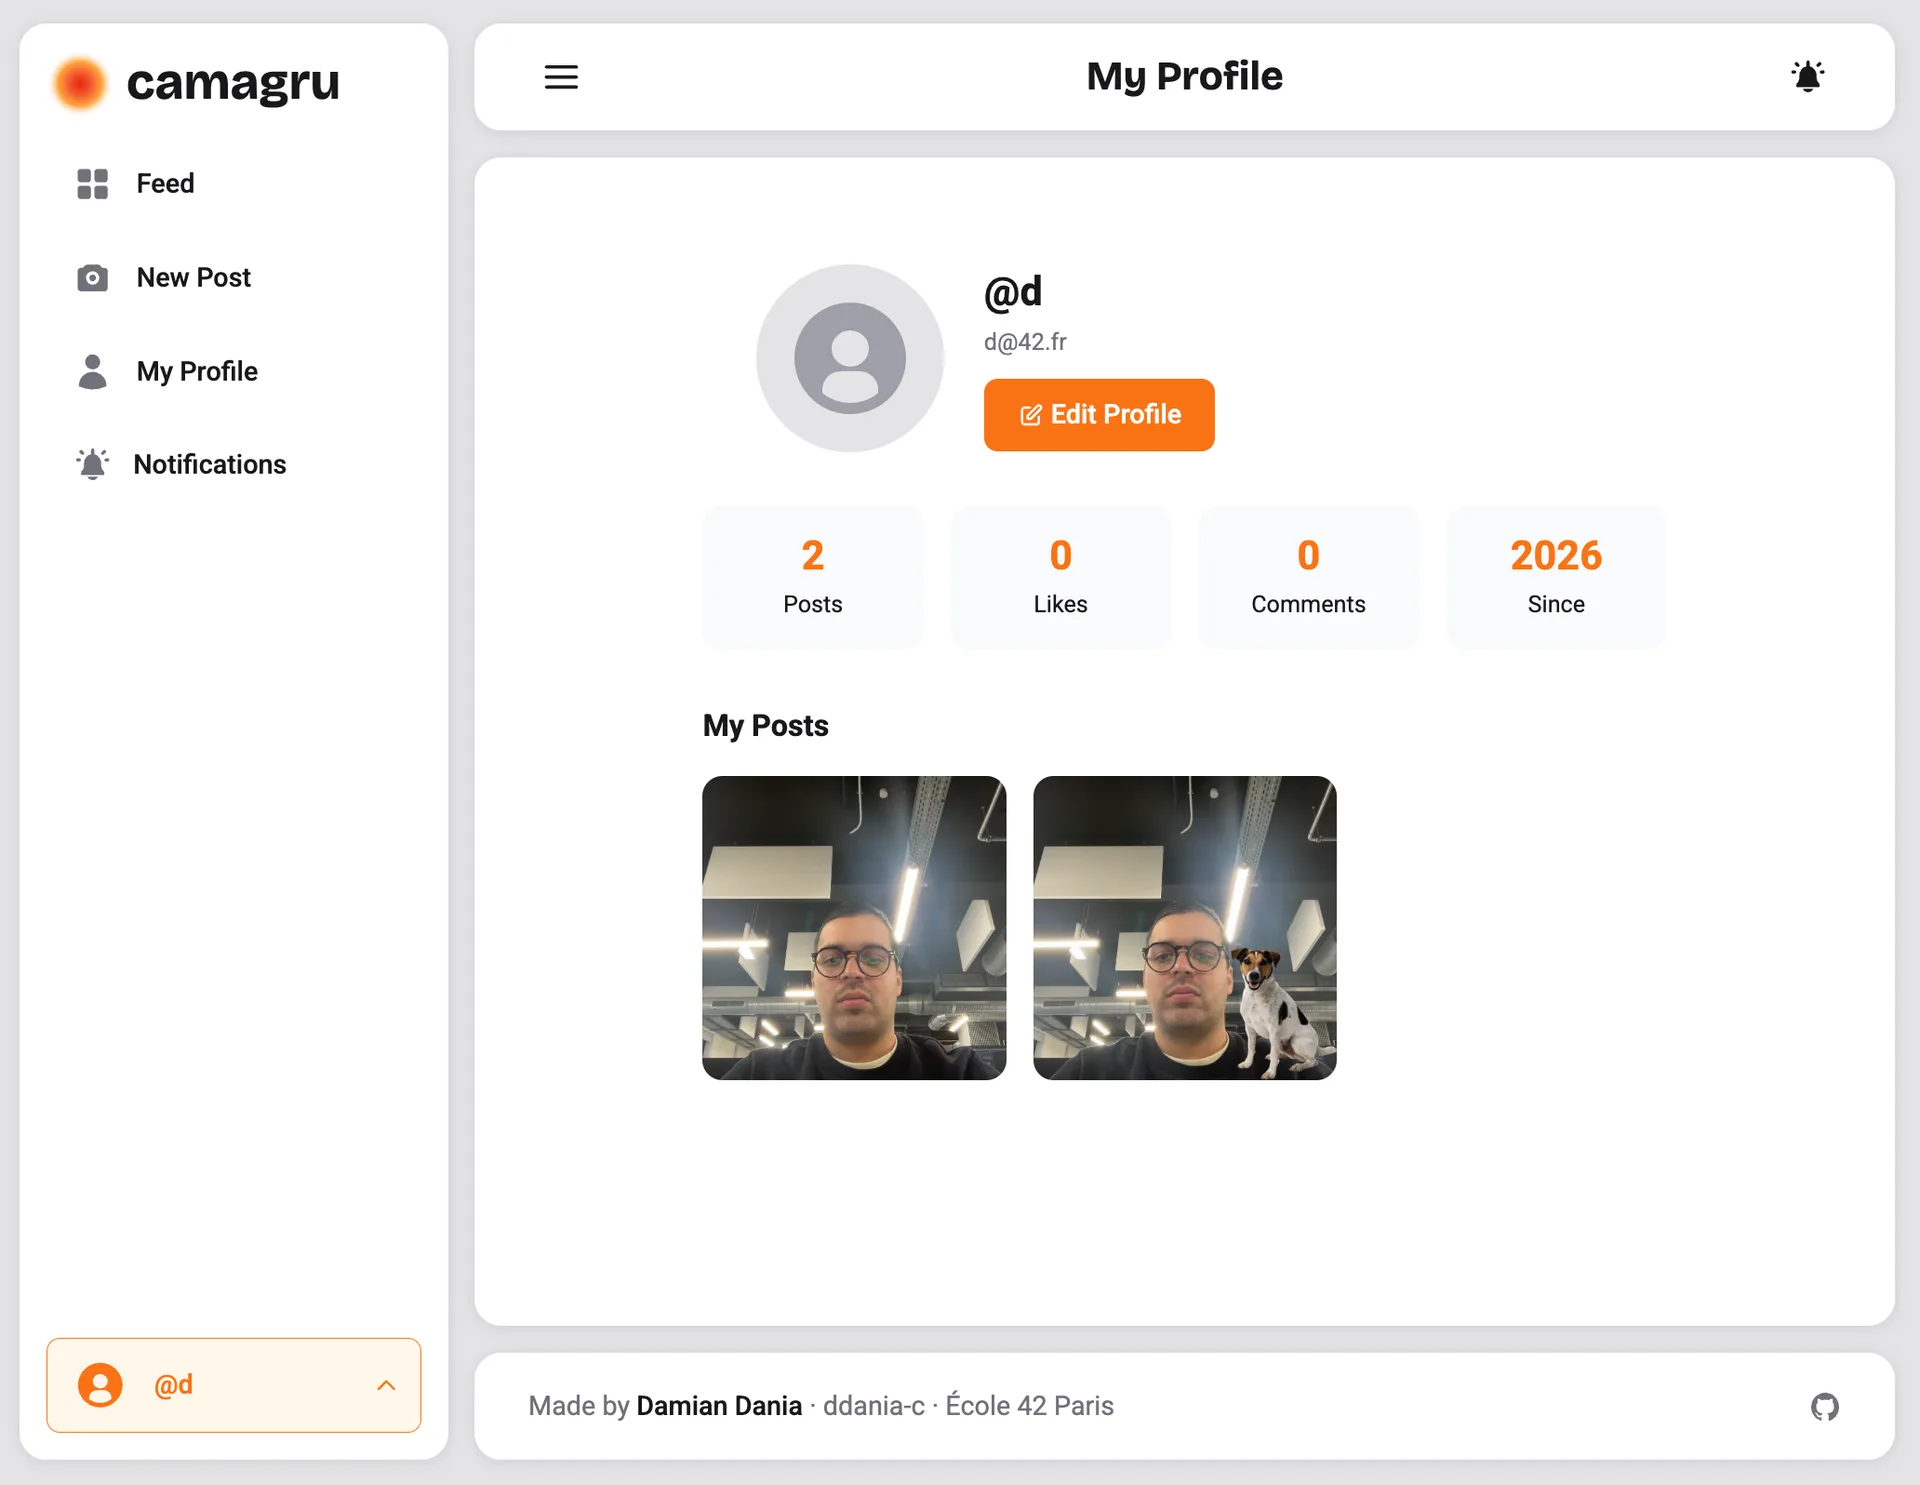Expand the @d account menu chevron
The image size is (1920, 1485).
click(386, 1385)
